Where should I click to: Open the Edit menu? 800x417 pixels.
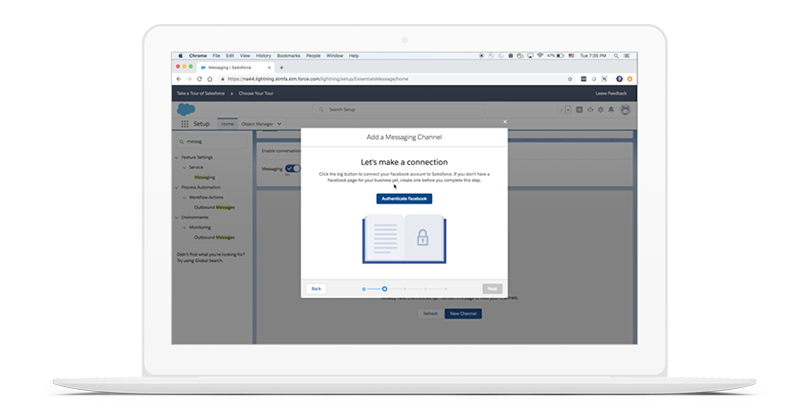[230, 56]
